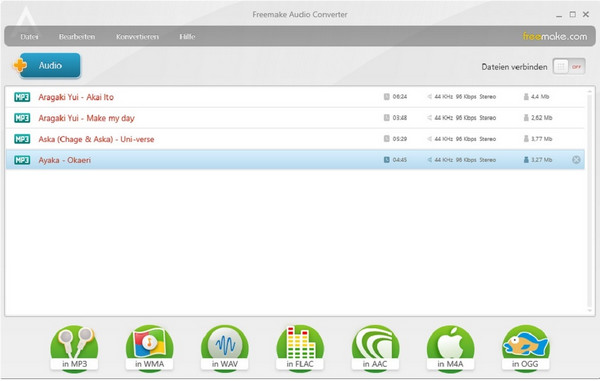This screenshot has width=600, height=381.
Task: Select Aragaki Yui - Make my day
Action: (295, 118)
